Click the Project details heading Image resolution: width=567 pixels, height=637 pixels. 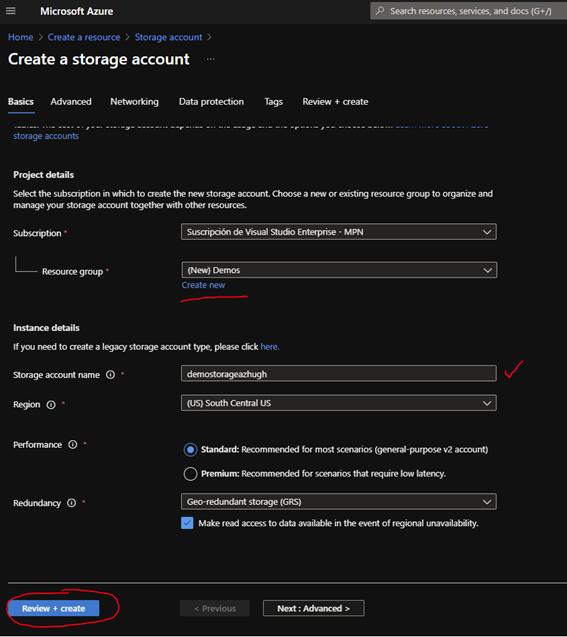pyautogui.click(x=43, y=175)
